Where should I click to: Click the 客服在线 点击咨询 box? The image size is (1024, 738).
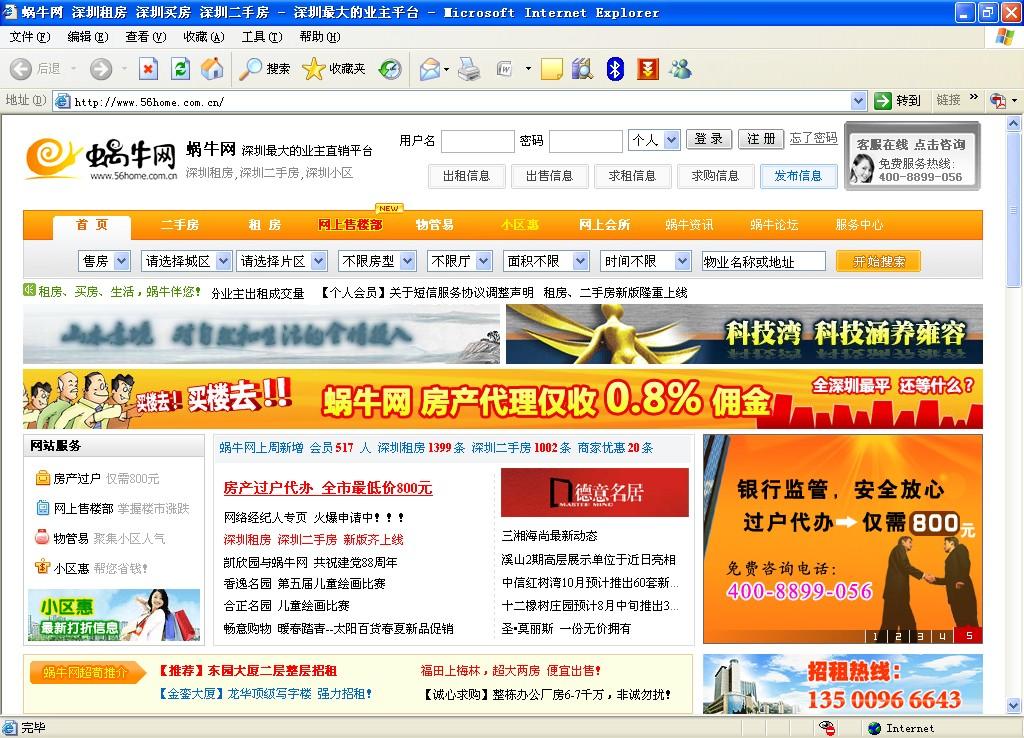coord(912,157)
